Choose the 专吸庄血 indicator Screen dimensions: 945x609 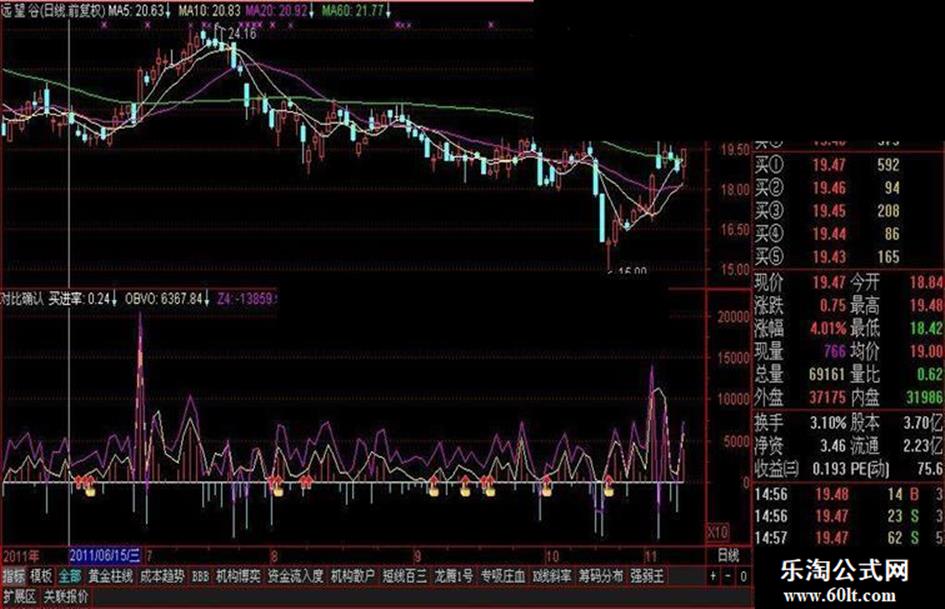503,576
